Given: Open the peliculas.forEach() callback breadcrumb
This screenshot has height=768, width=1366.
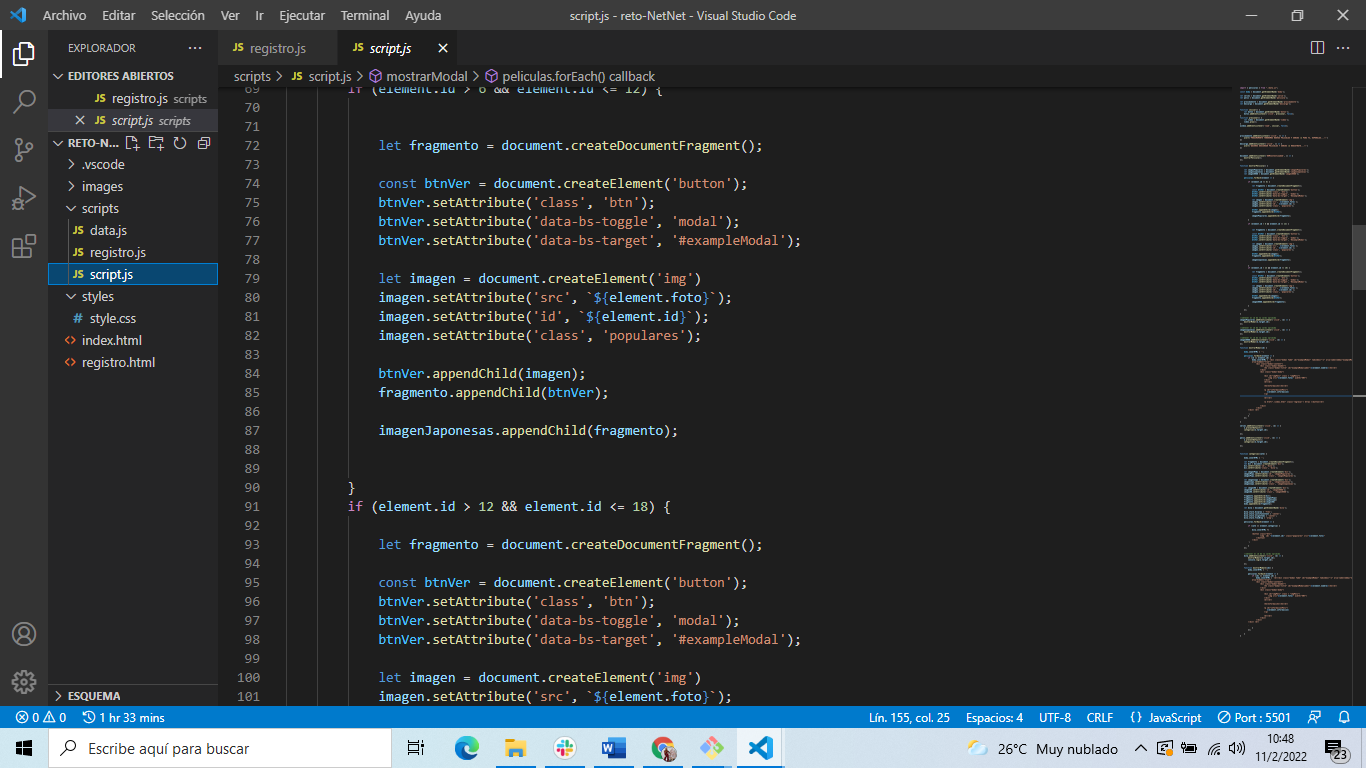Looking at the screenshot, I should pos(570,76).
